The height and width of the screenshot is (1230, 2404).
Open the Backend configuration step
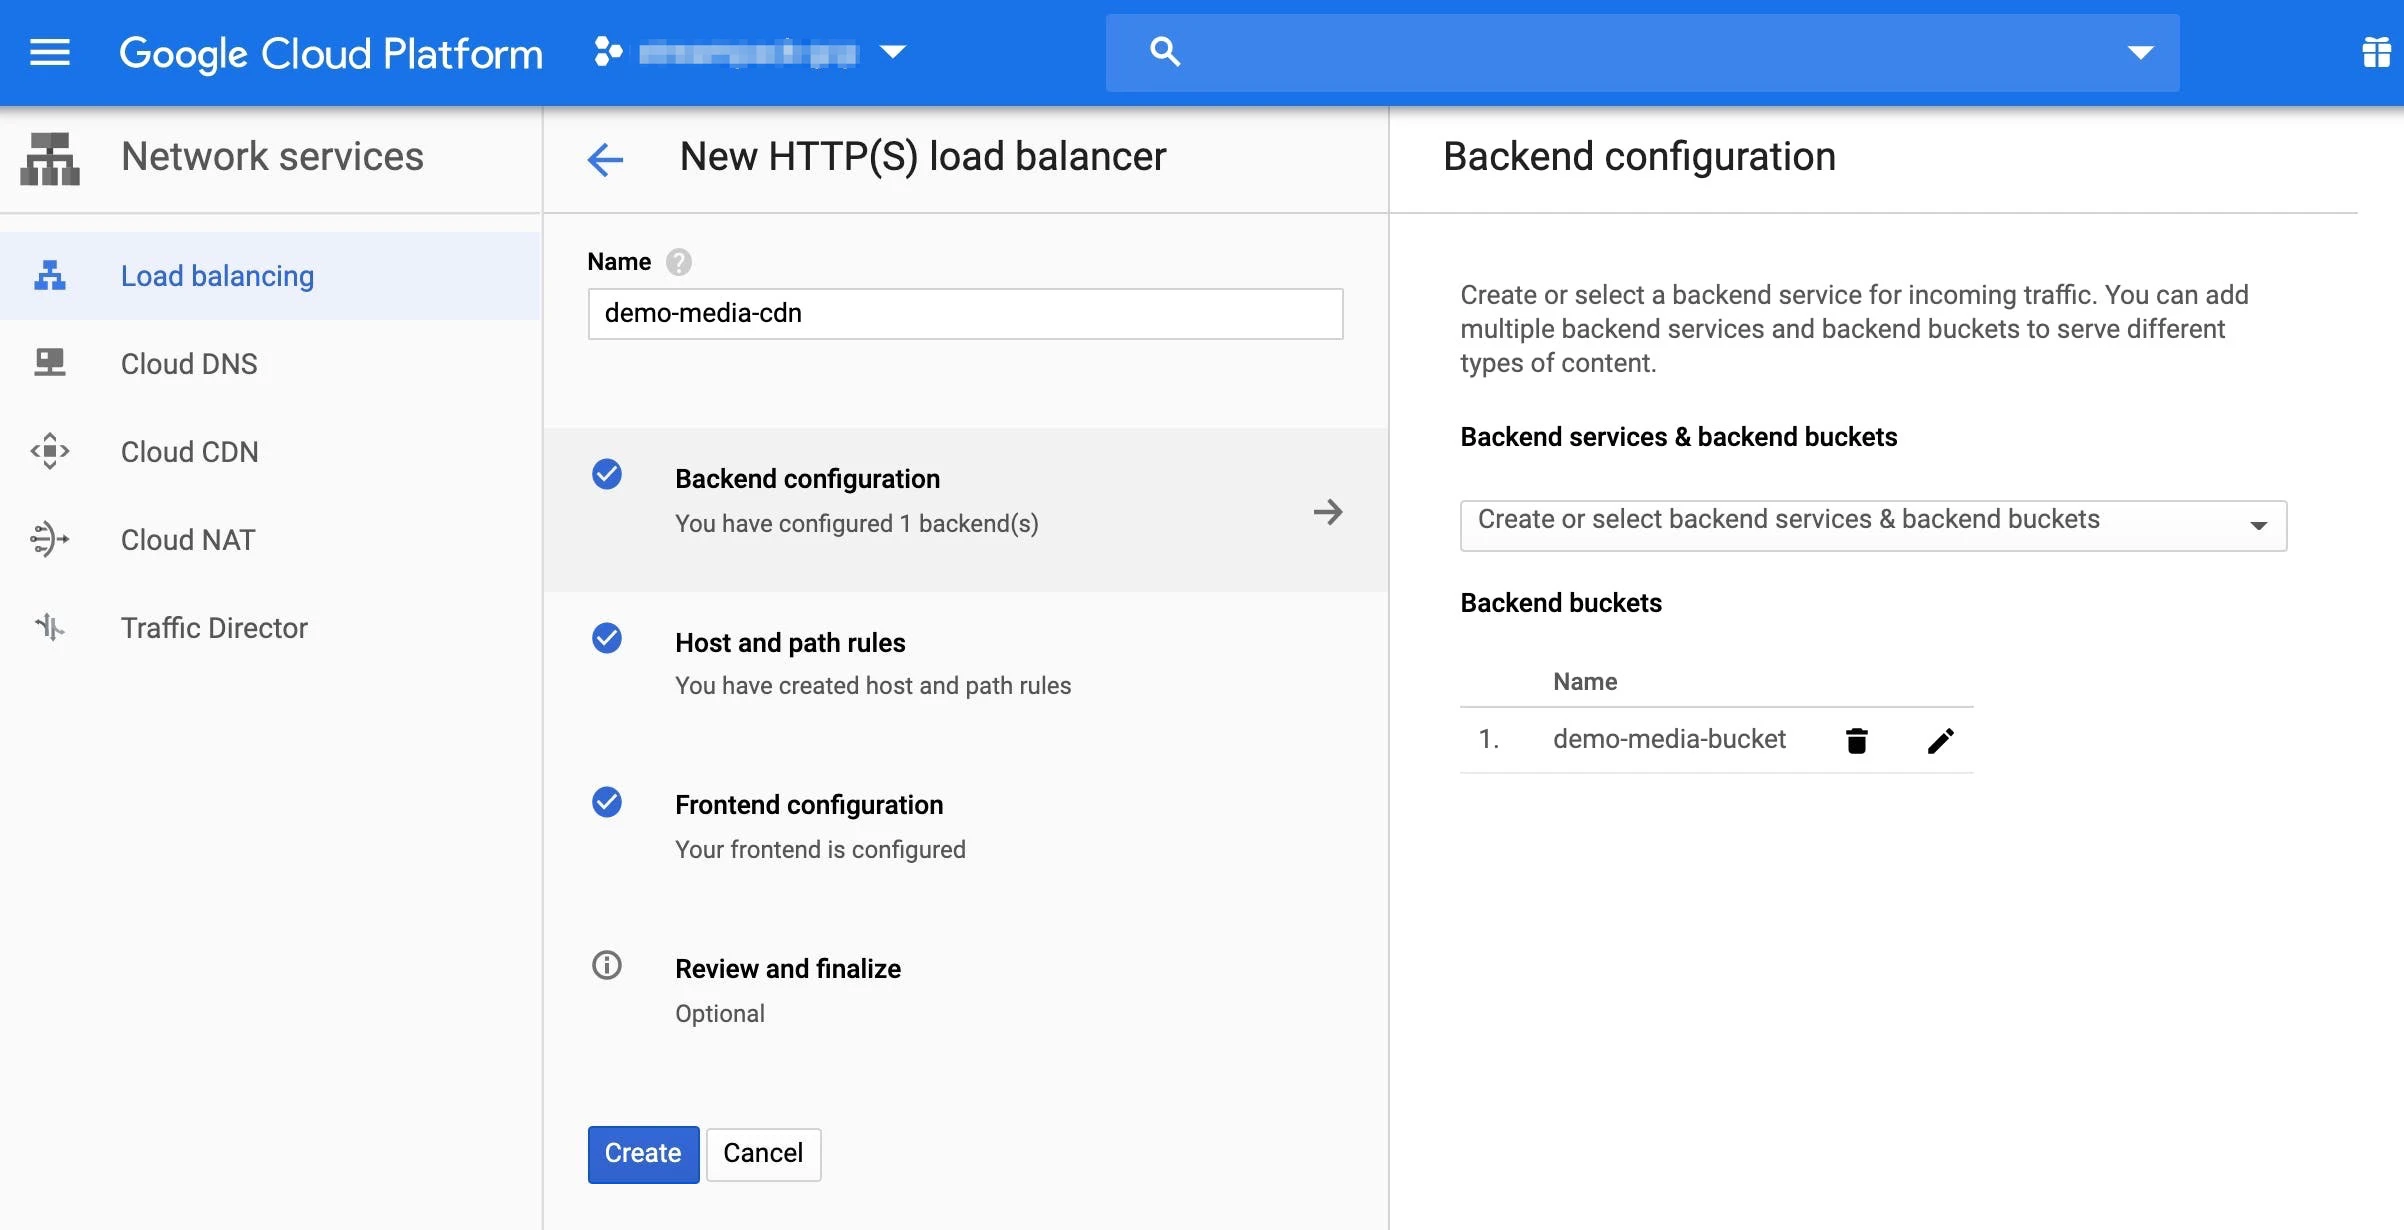(x=966, y=510)
